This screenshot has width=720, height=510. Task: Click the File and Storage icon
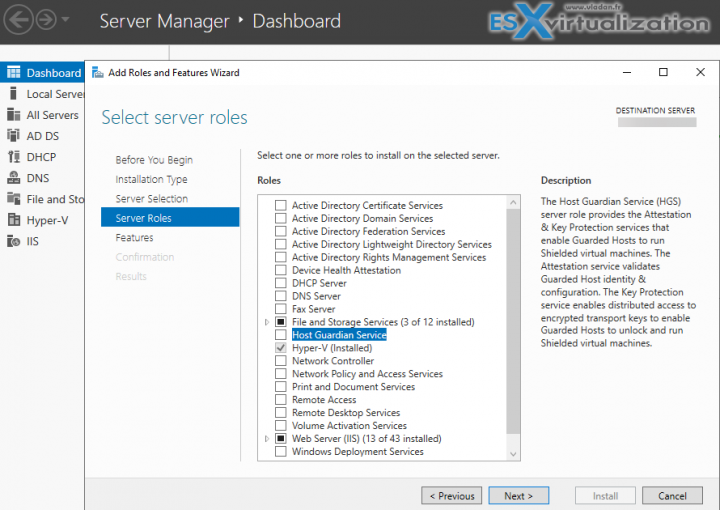pos(14,199)
